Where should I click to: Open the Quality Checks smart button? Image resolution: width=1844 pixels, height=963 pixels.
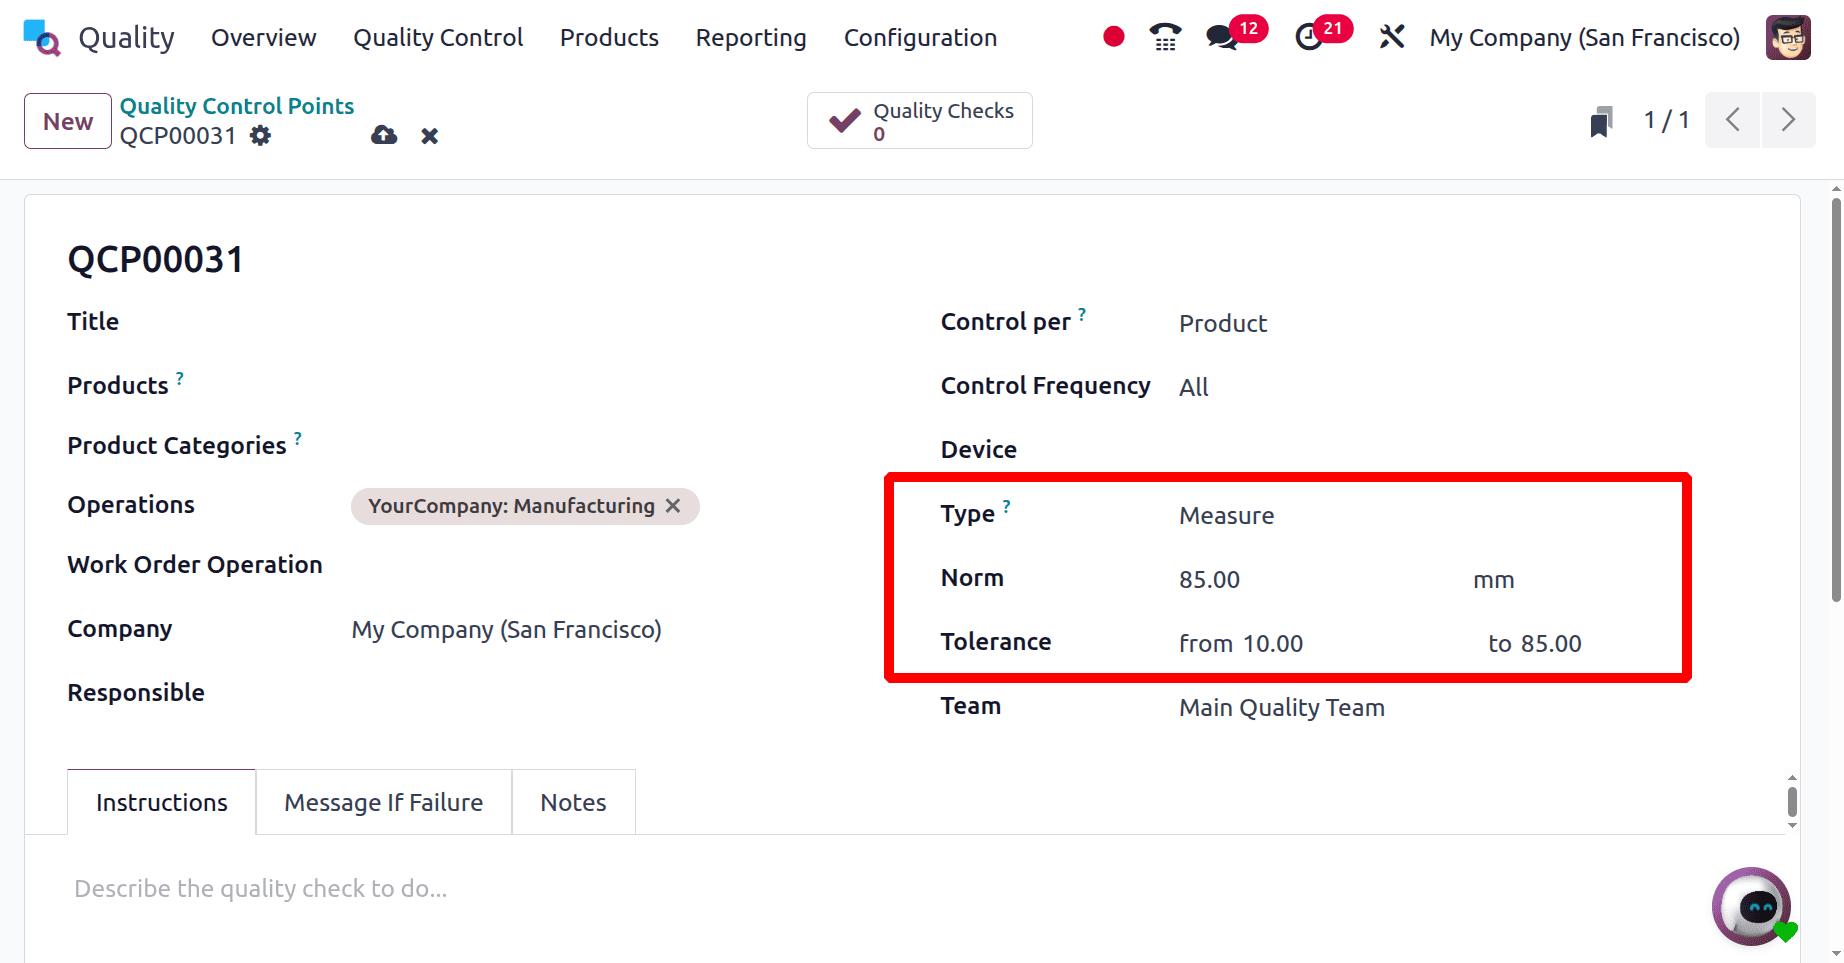click(x=918, y=120)
